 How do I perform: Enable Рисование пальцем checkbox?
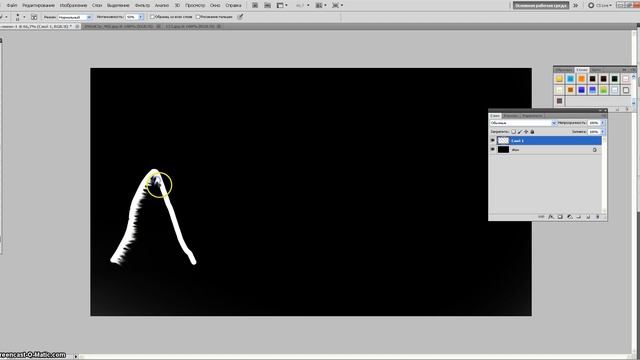click(x=198, y=17)
